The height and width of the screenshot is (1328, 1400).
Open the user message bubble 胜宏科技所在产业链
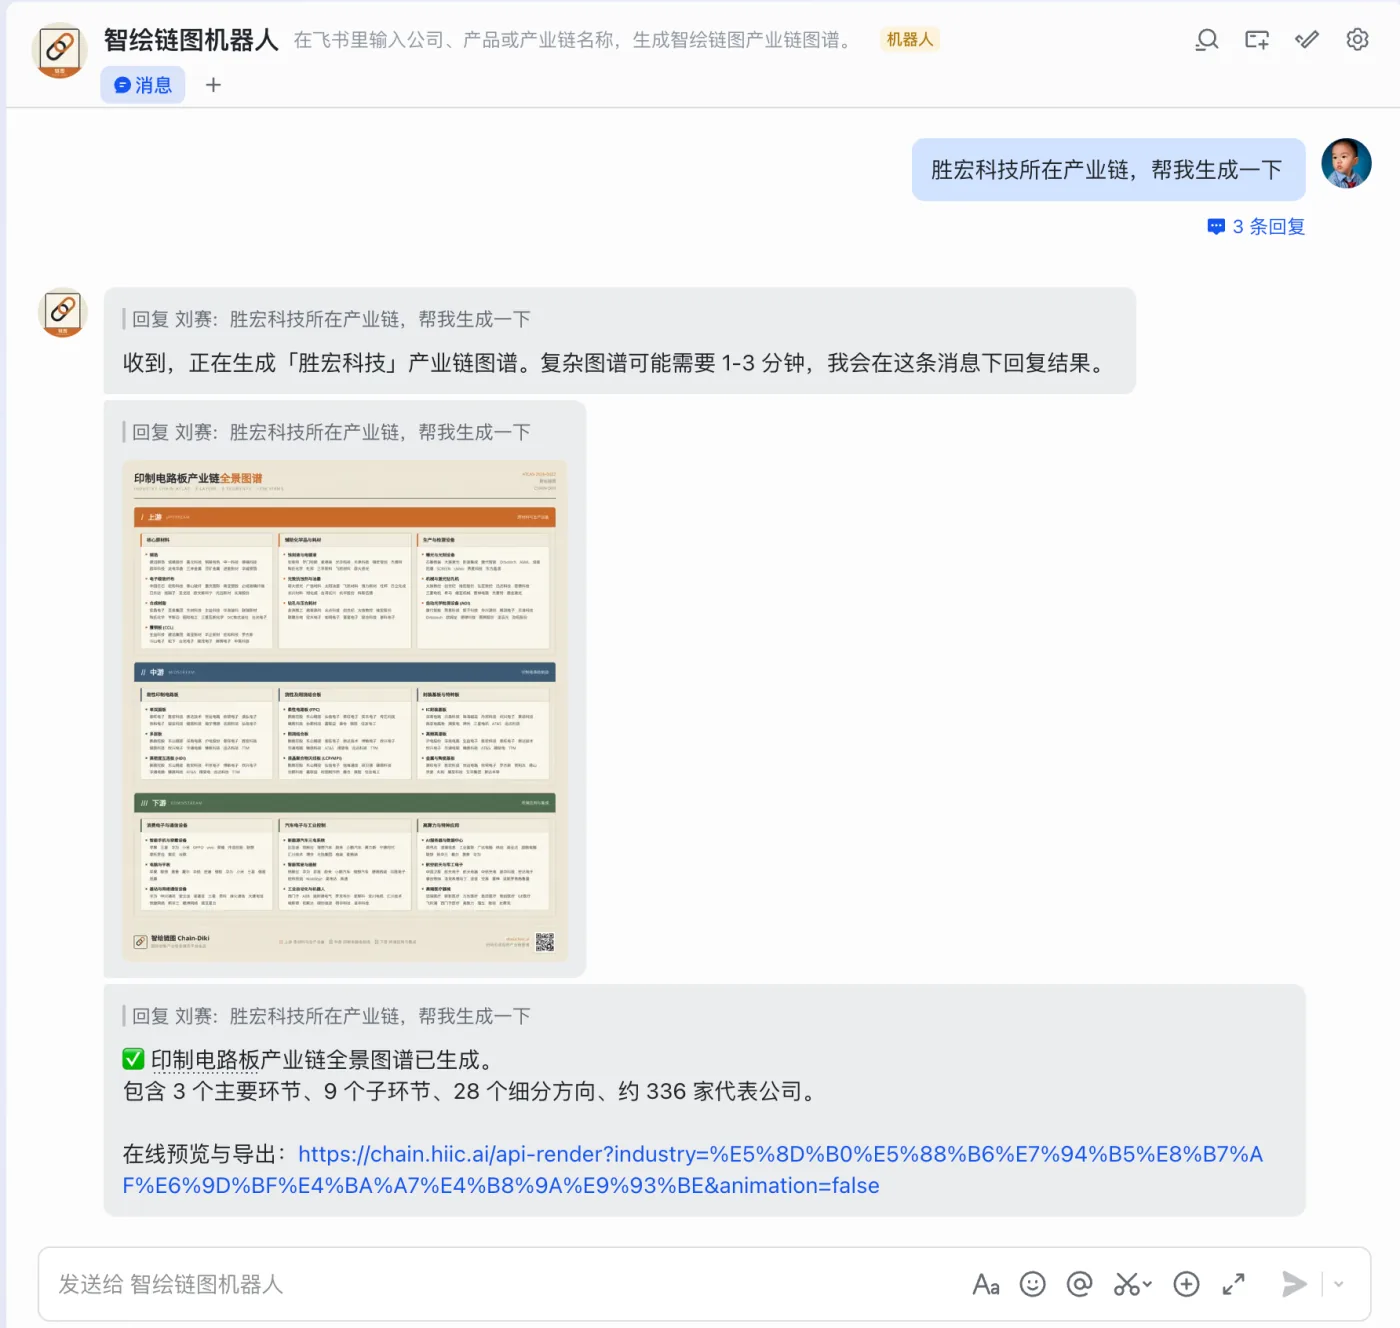coord(1108,170)
